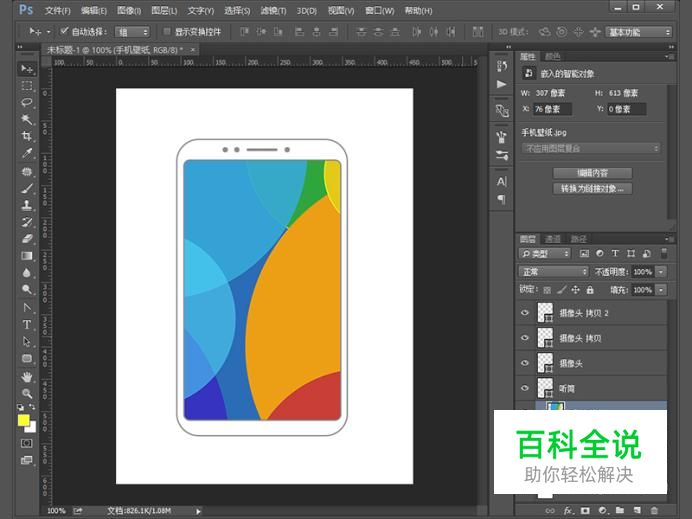Image resolution: width=692 pixels, height=519 pixels.
Task: Open the 基本功能 workspace dropdown
Action: pyautogui.click(x=640, y=32)
